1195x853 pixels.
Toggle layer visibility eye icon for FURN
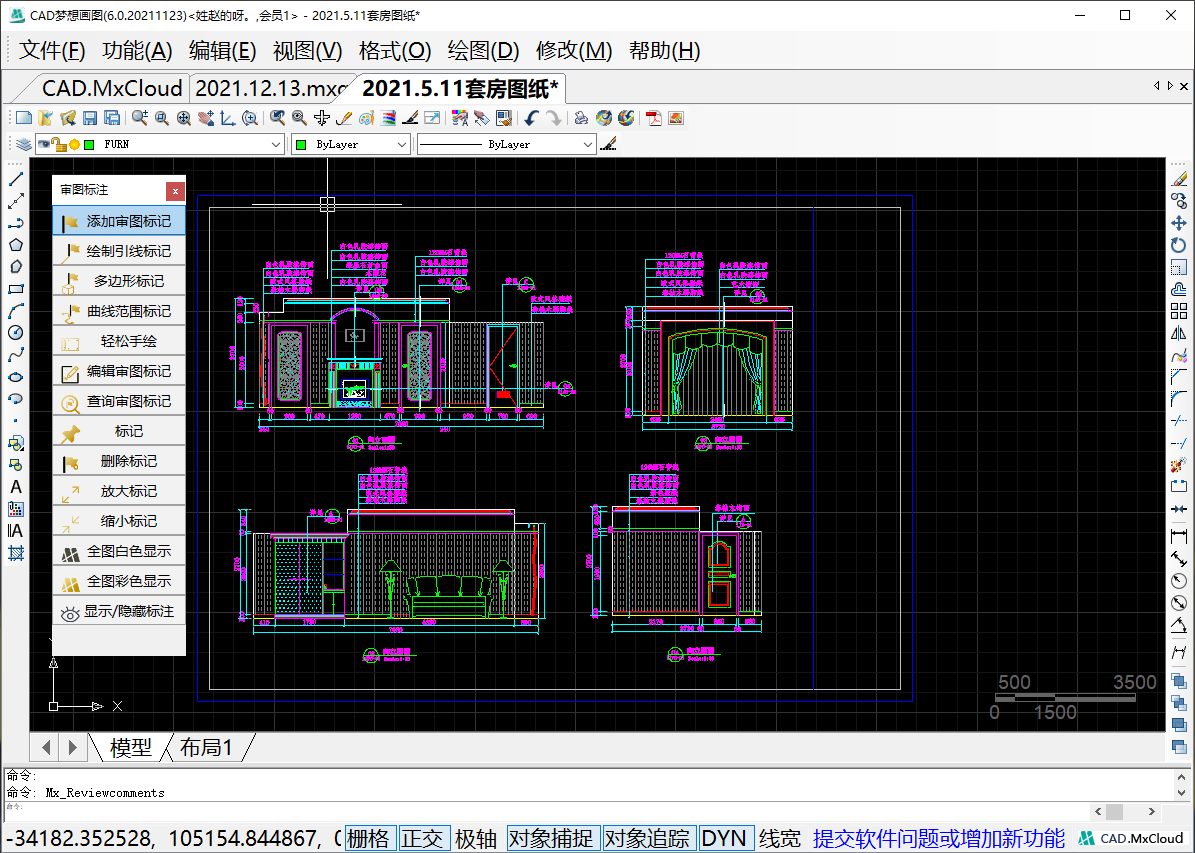(43, 144)
